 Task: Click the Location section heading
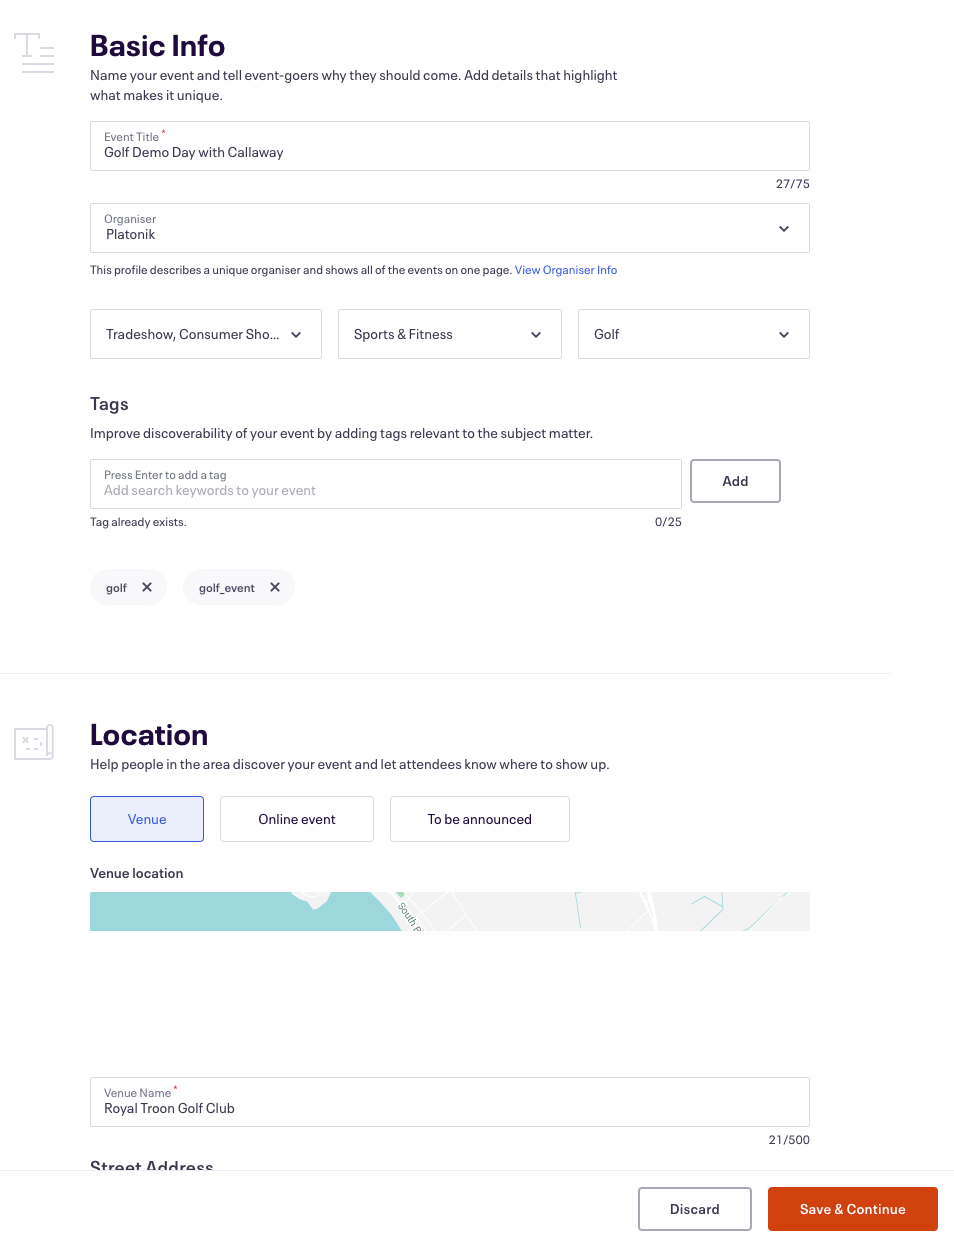(x=149, y=734)
